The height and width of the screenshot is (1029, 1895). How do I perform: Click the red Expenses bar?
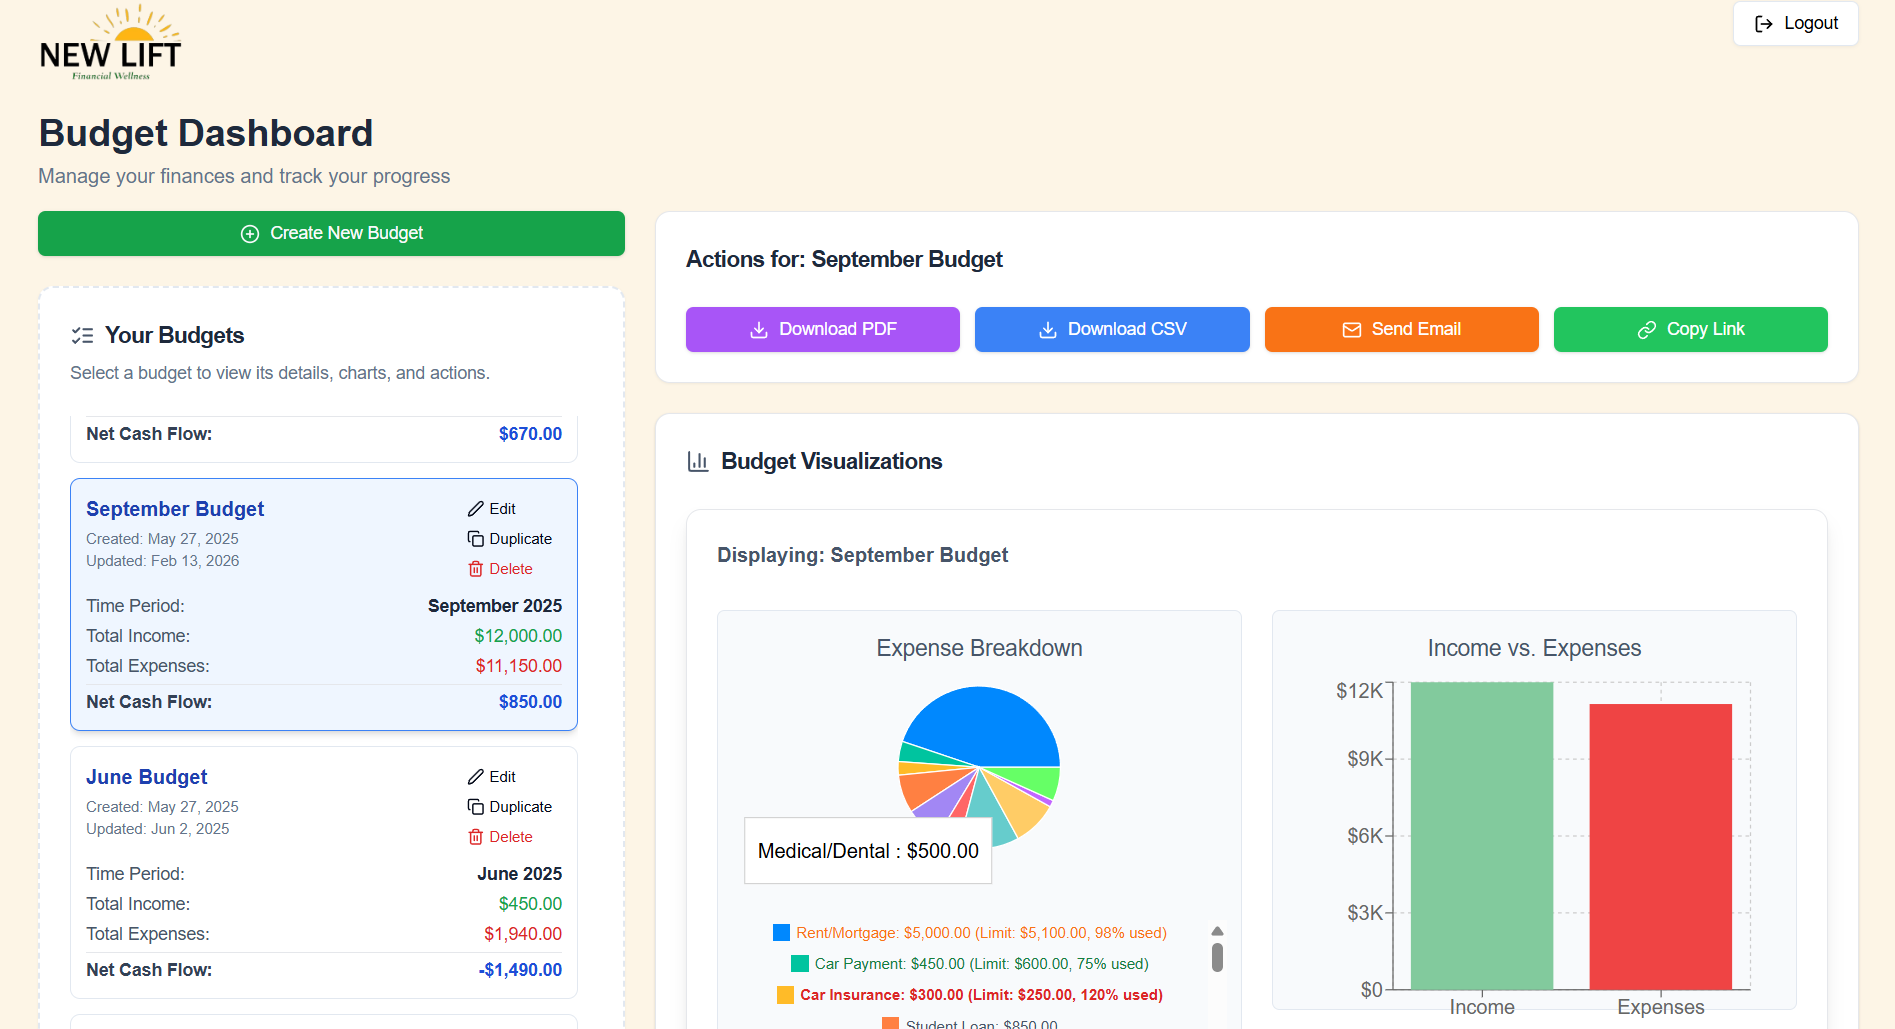pos(1660,845)
